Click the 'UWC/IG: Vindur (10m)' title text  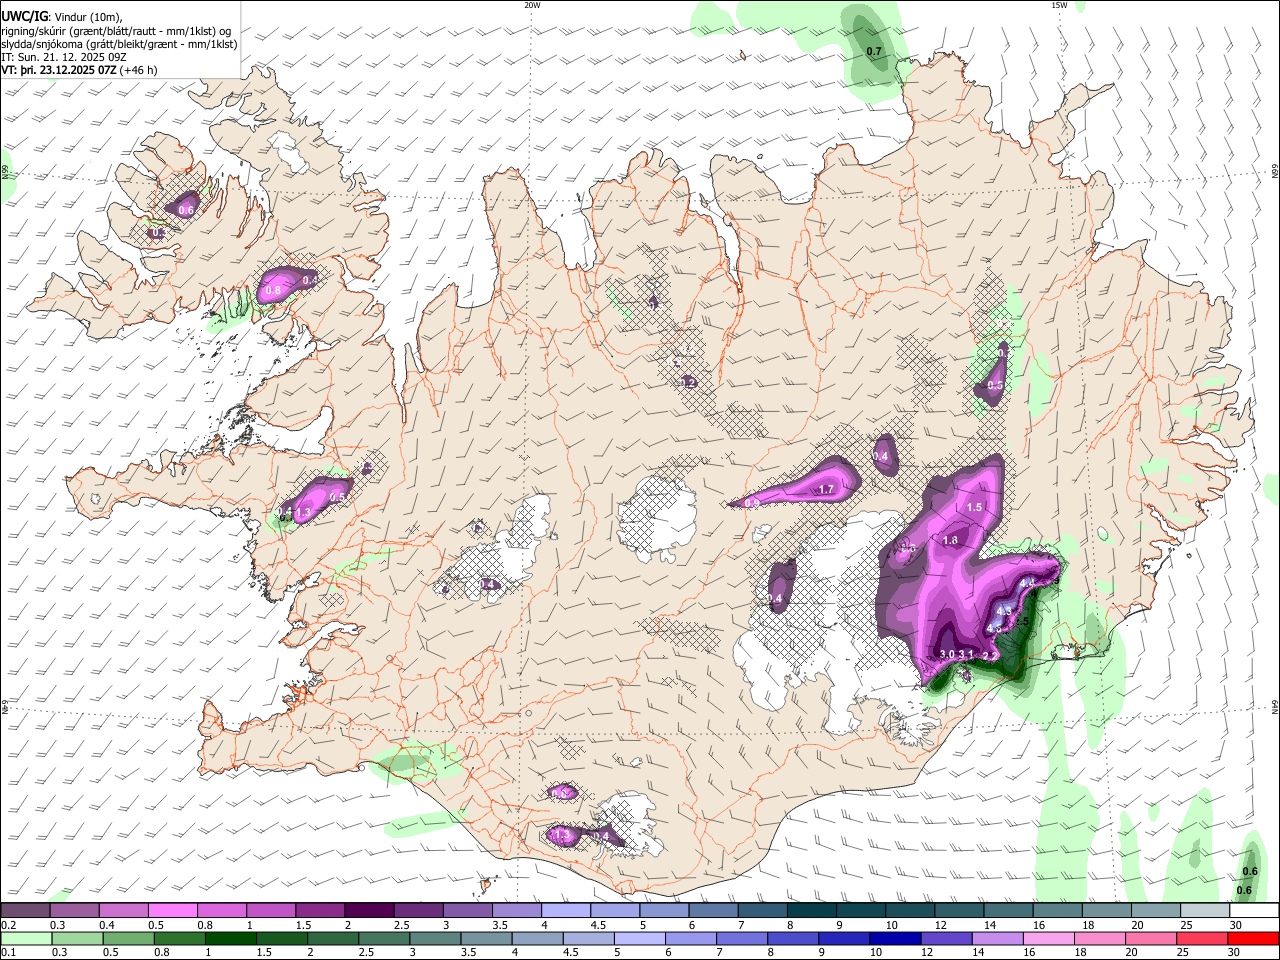pyautogui.click(x=60, y=17)
